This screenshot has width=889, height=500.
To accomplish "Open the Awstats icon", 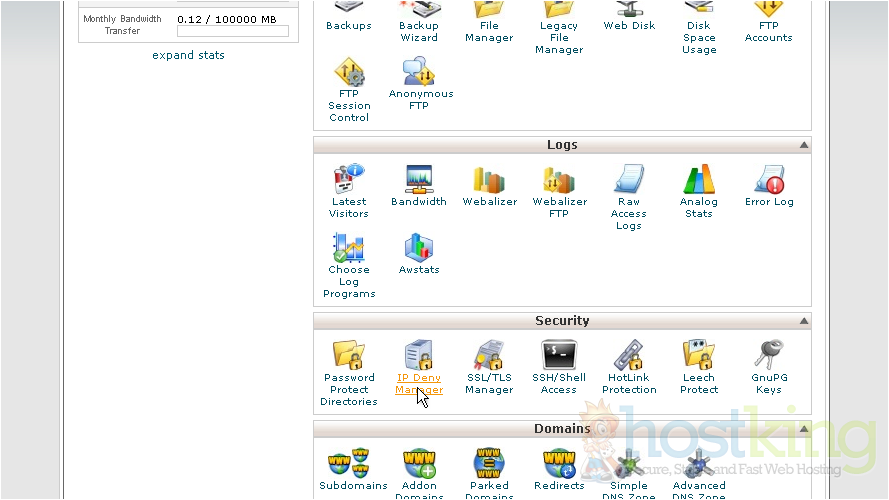I will point(419,247).
